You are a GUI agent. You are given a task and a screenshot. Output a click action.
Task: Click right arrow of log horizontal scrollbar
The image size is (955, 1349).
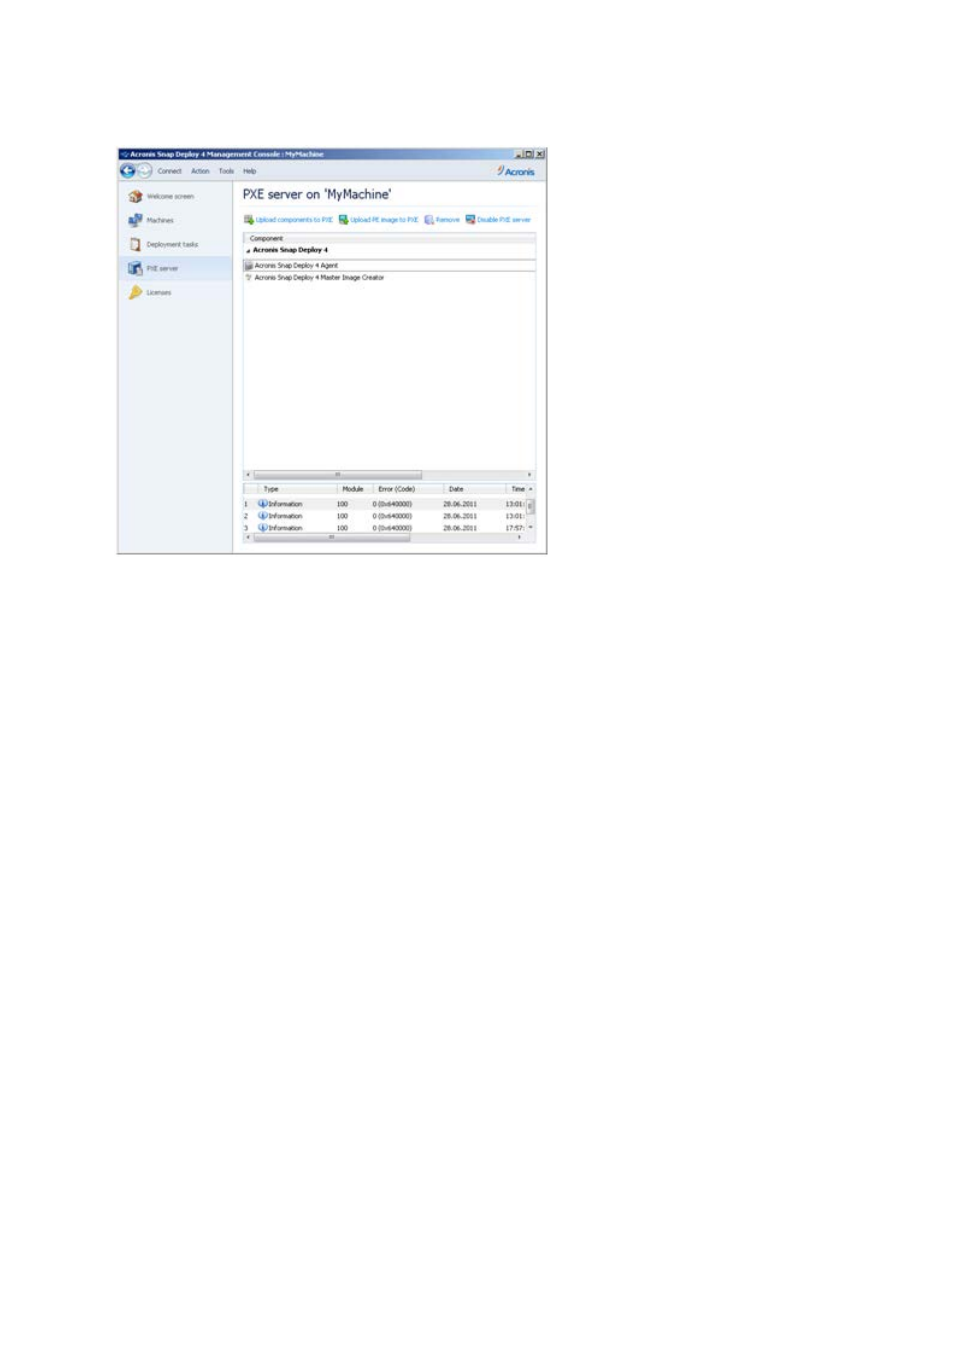(x=519, y=537)
